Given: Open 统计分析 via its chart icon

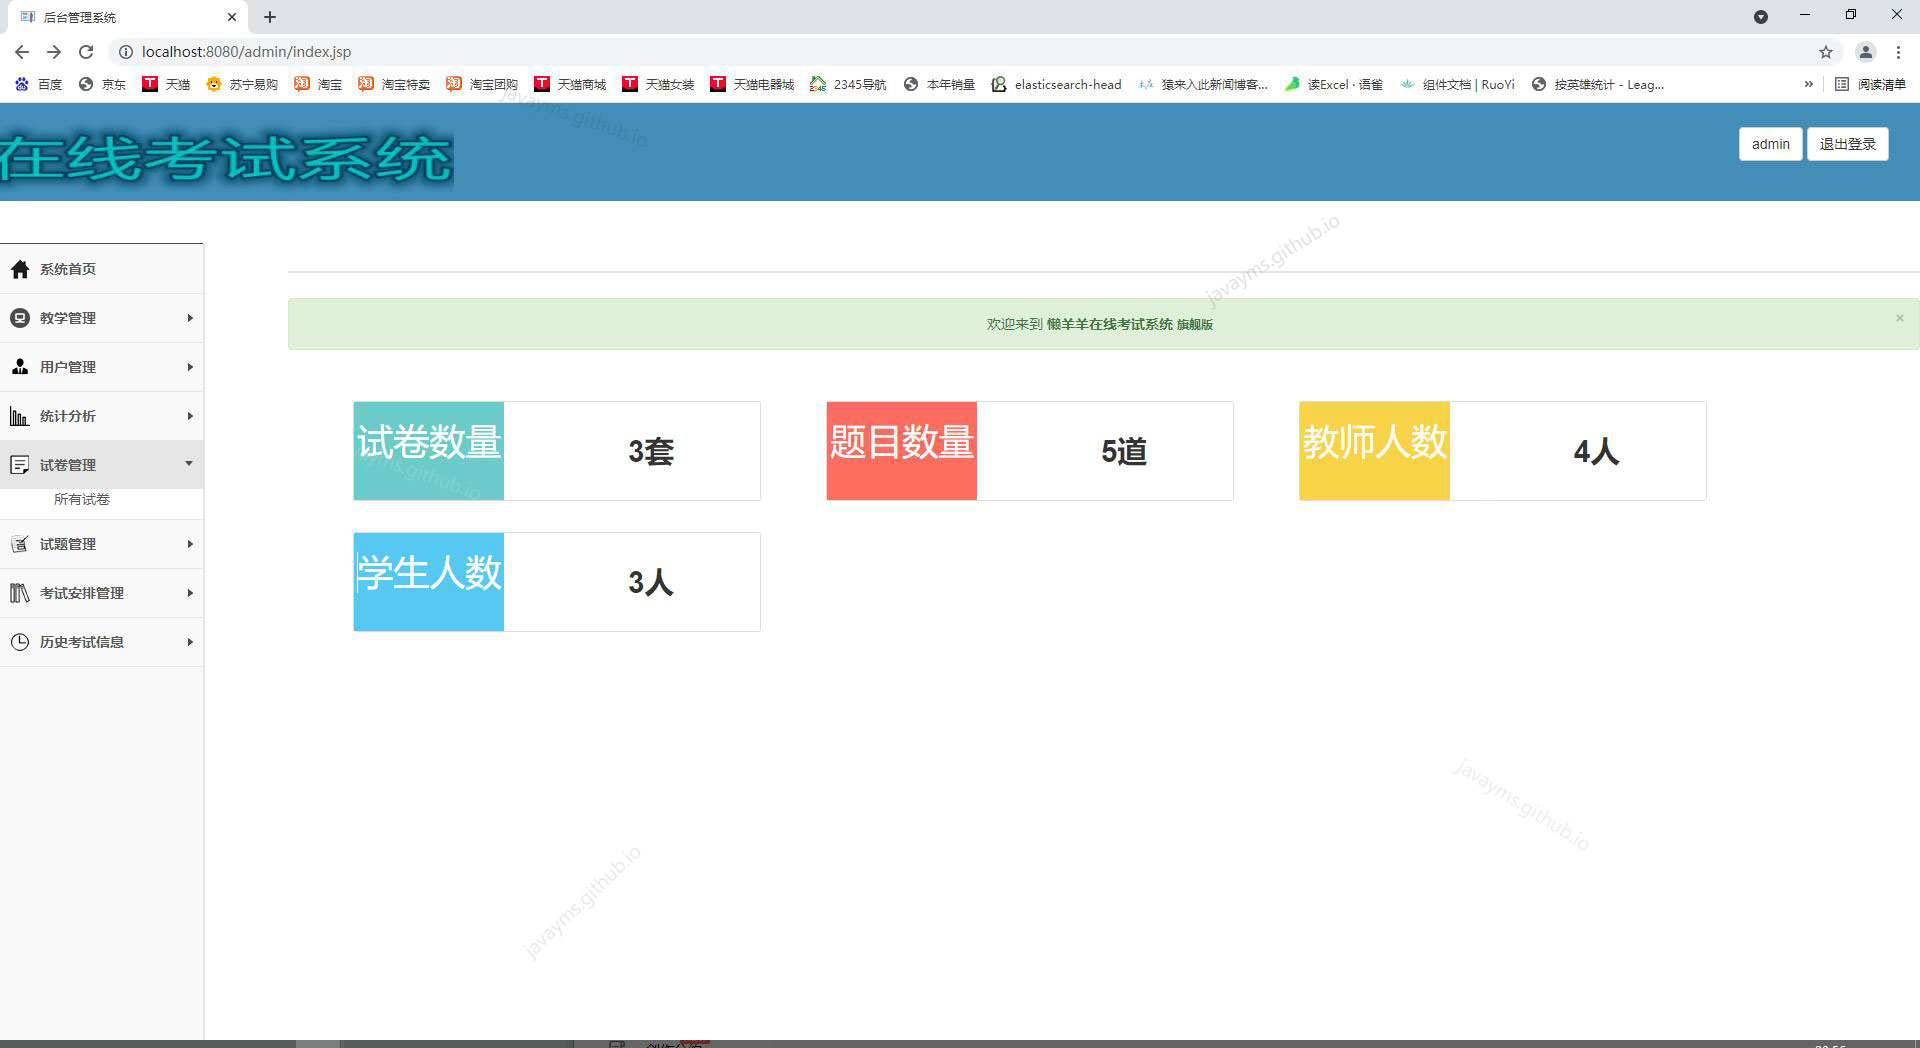Looking at the screenshot, I should click(20, 415).
